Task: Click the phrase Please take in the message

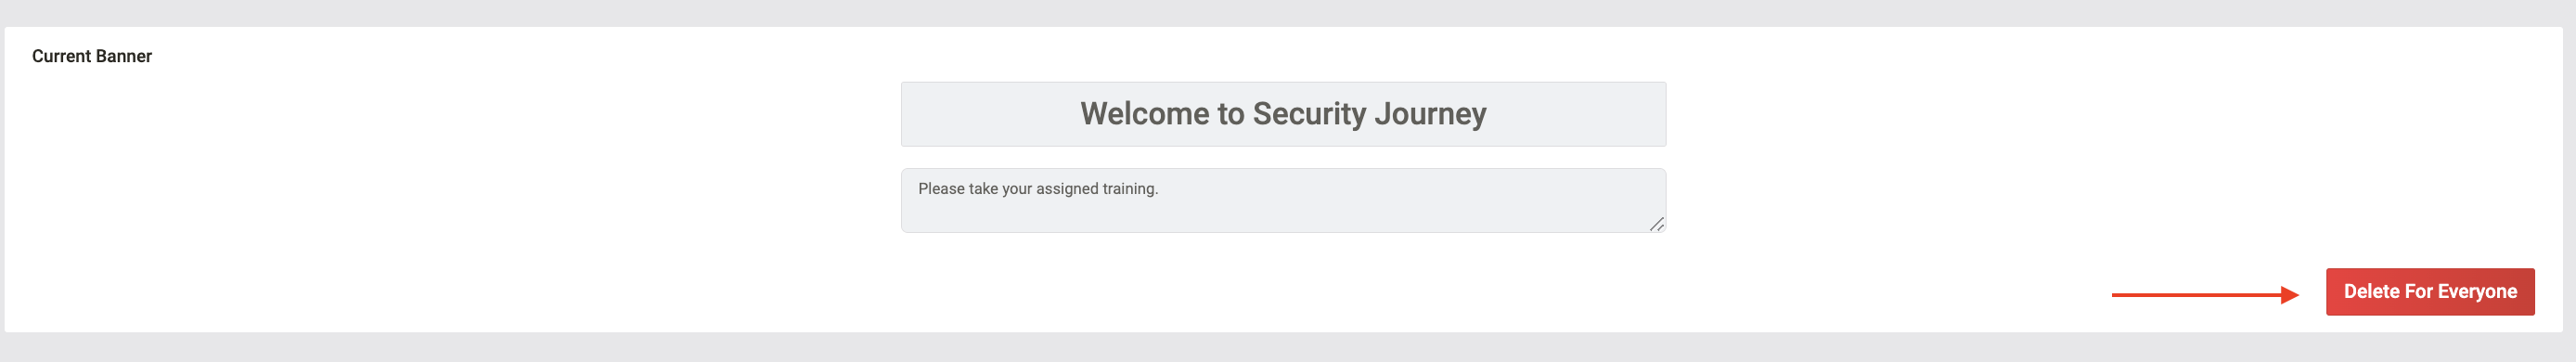Action: click(x=958, y=189)
